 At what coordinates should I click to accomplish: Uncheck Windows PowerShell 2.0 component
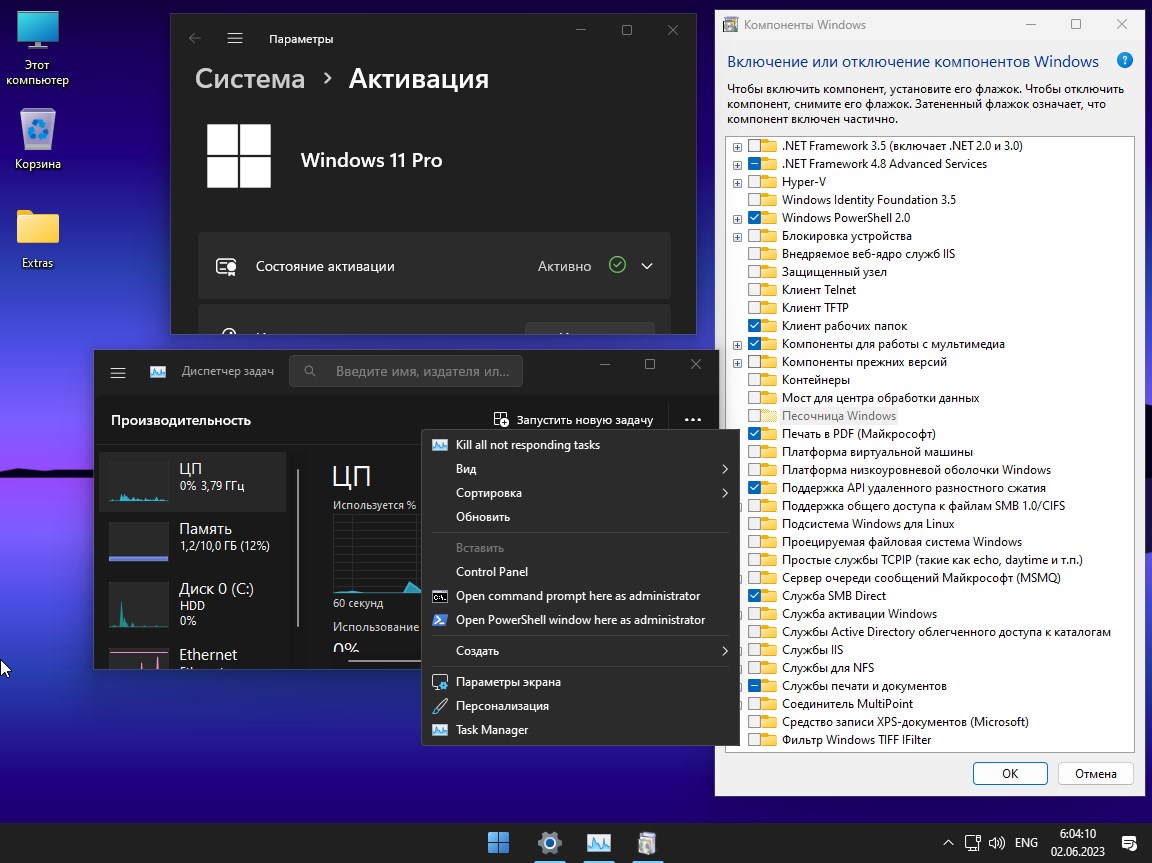click(755, 218)
